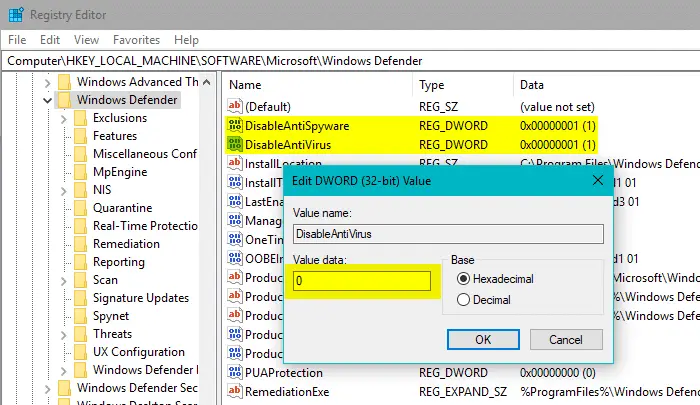Expand the Threats subkey
Viewport: 700px width, 405px height.
64,335
